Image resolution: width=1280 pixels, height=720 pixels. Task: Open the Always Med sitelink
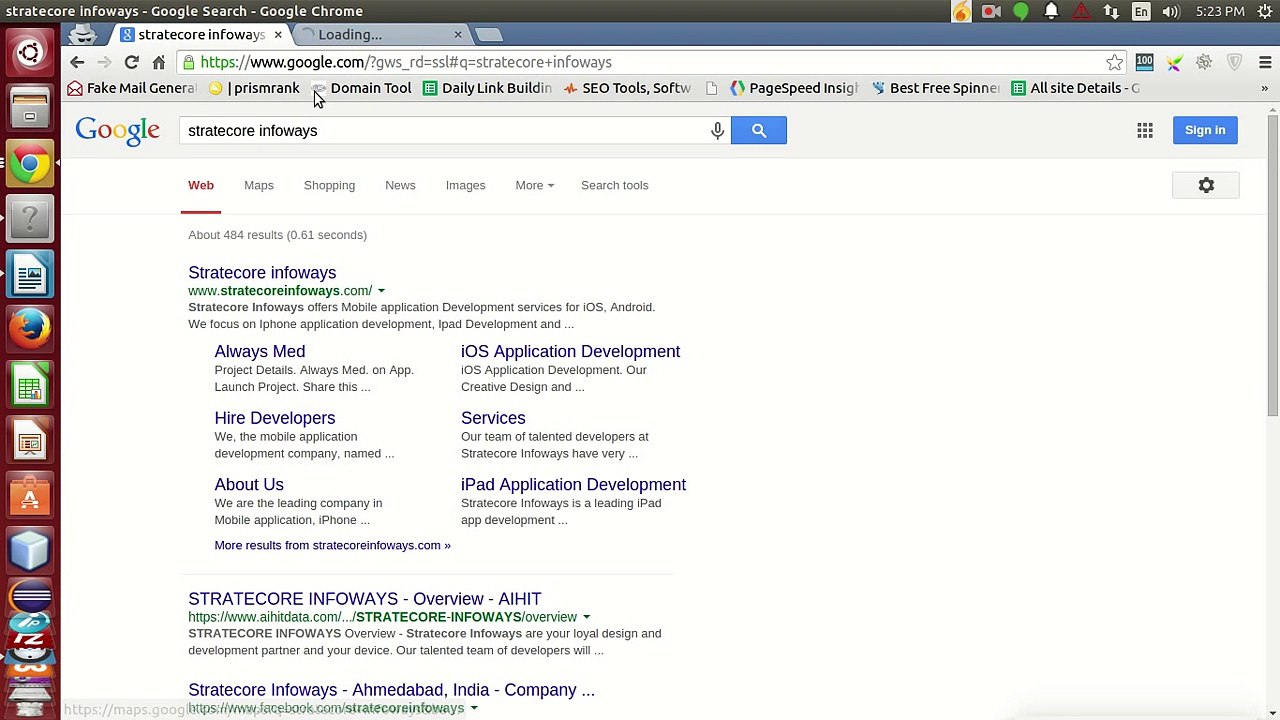[259, 351]
